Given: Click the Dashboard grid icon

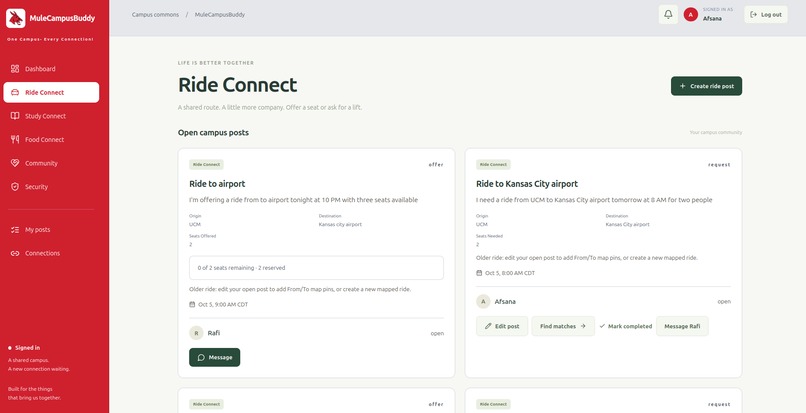Looking at the screenshot, I should coord(15,69).
